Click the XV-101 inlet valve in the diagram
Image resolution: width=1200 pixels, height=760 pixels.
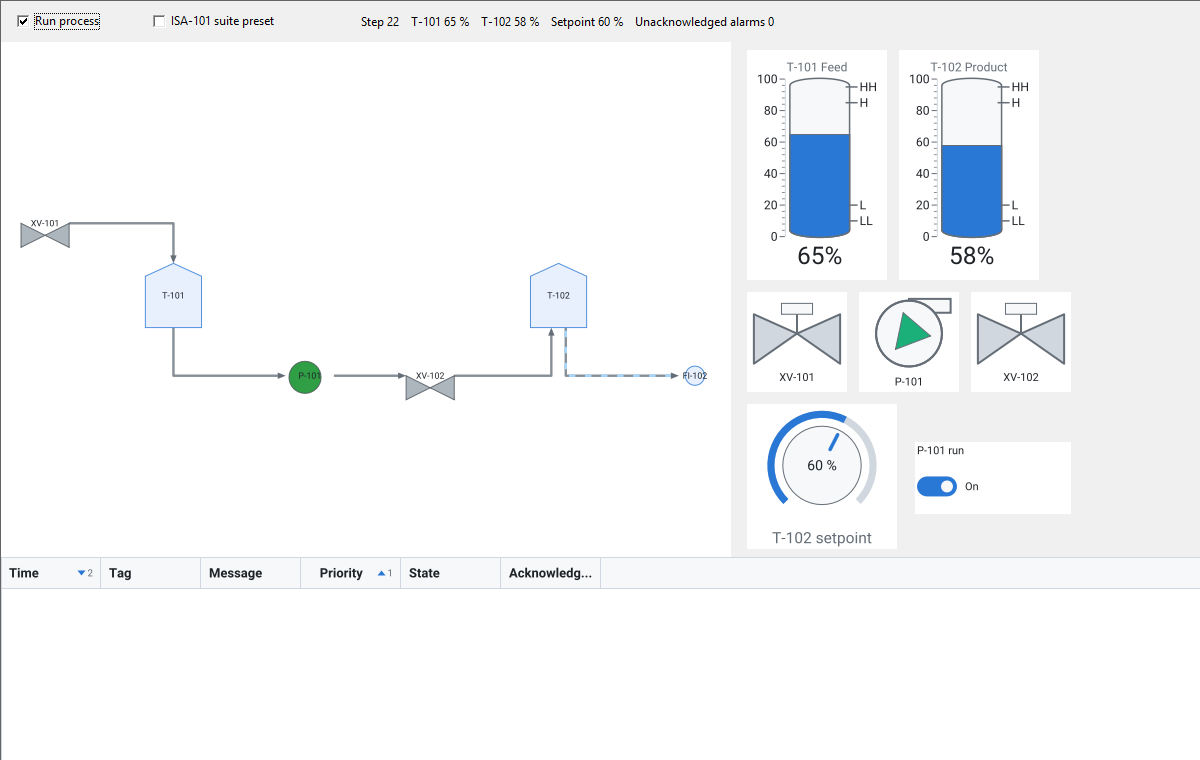click(x=45, y=235)
